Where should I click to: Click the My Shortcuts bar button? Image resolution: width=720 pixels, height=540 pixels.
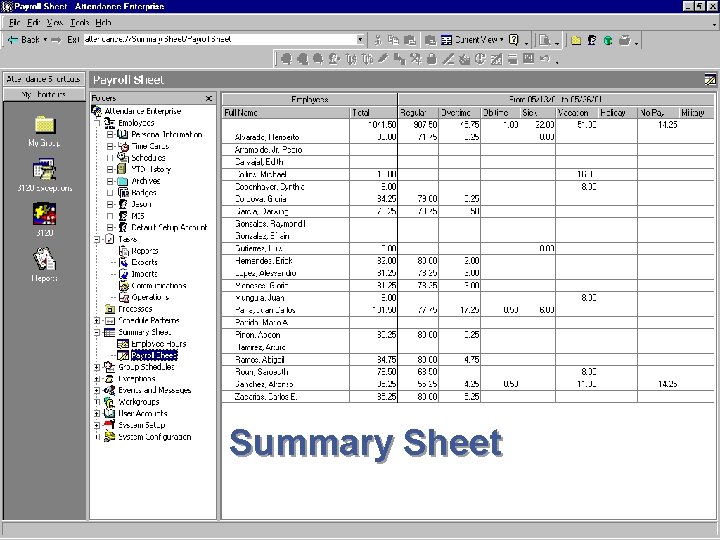44,94
